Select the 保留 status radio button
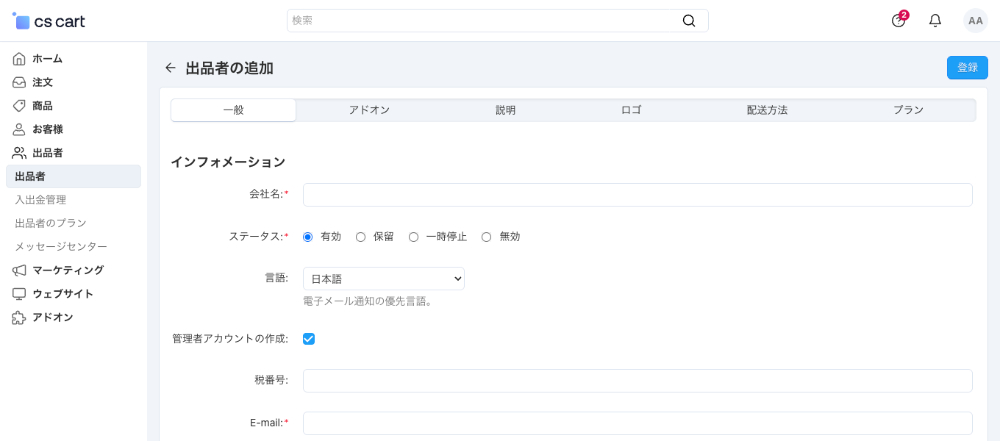 tap(361, 237)
